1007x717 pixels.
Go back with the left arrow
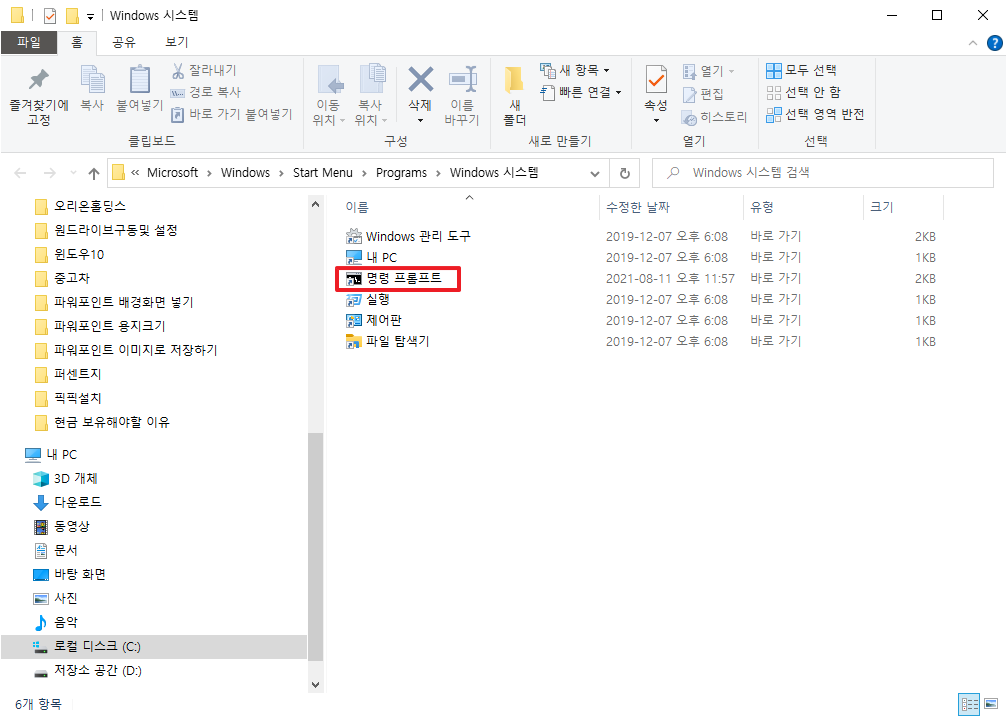(x=21, y=173)
